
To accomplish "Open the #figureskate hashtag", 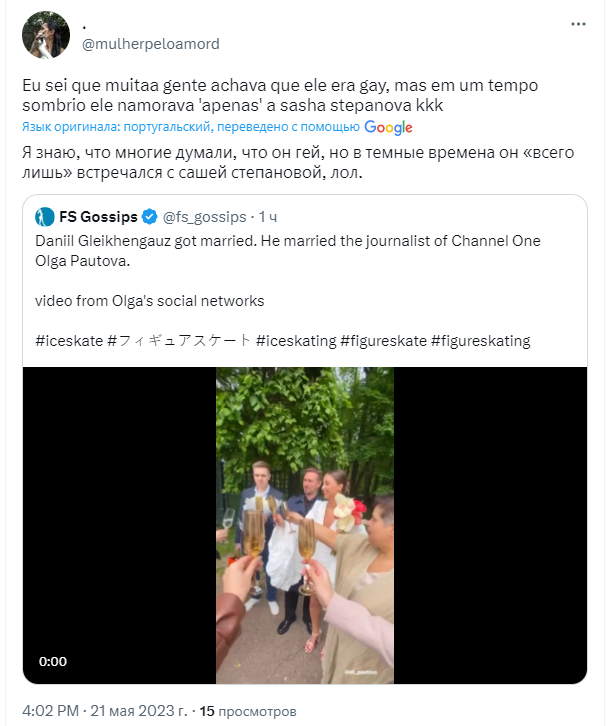I will tap(383, 341).
